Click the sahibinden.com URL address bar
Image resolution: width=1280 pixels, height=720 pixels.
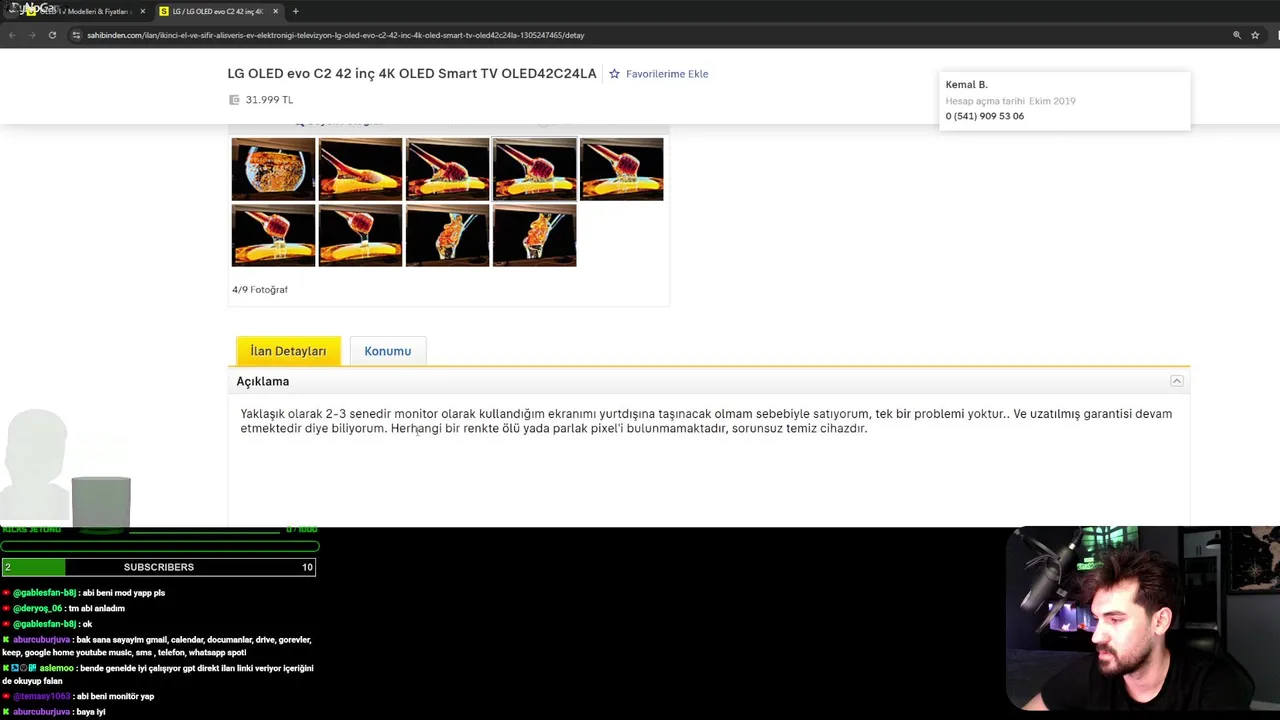point(640,35)
